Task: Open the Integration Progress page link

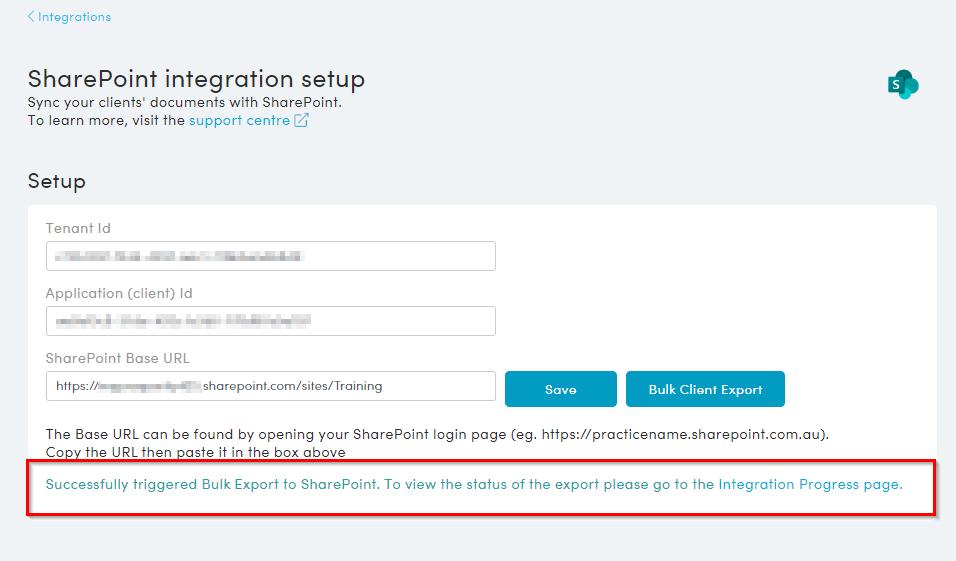Action: [x=808, y=484]
